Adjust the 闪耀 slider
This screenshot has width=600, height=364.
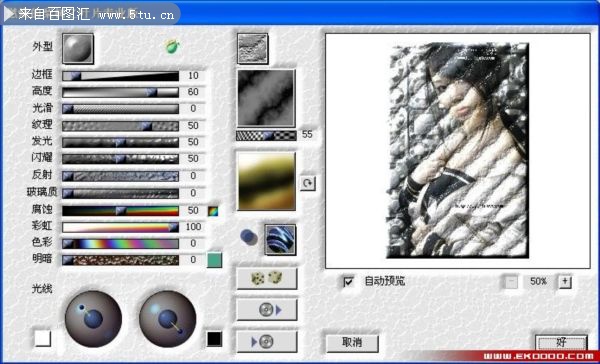point(121,159)
